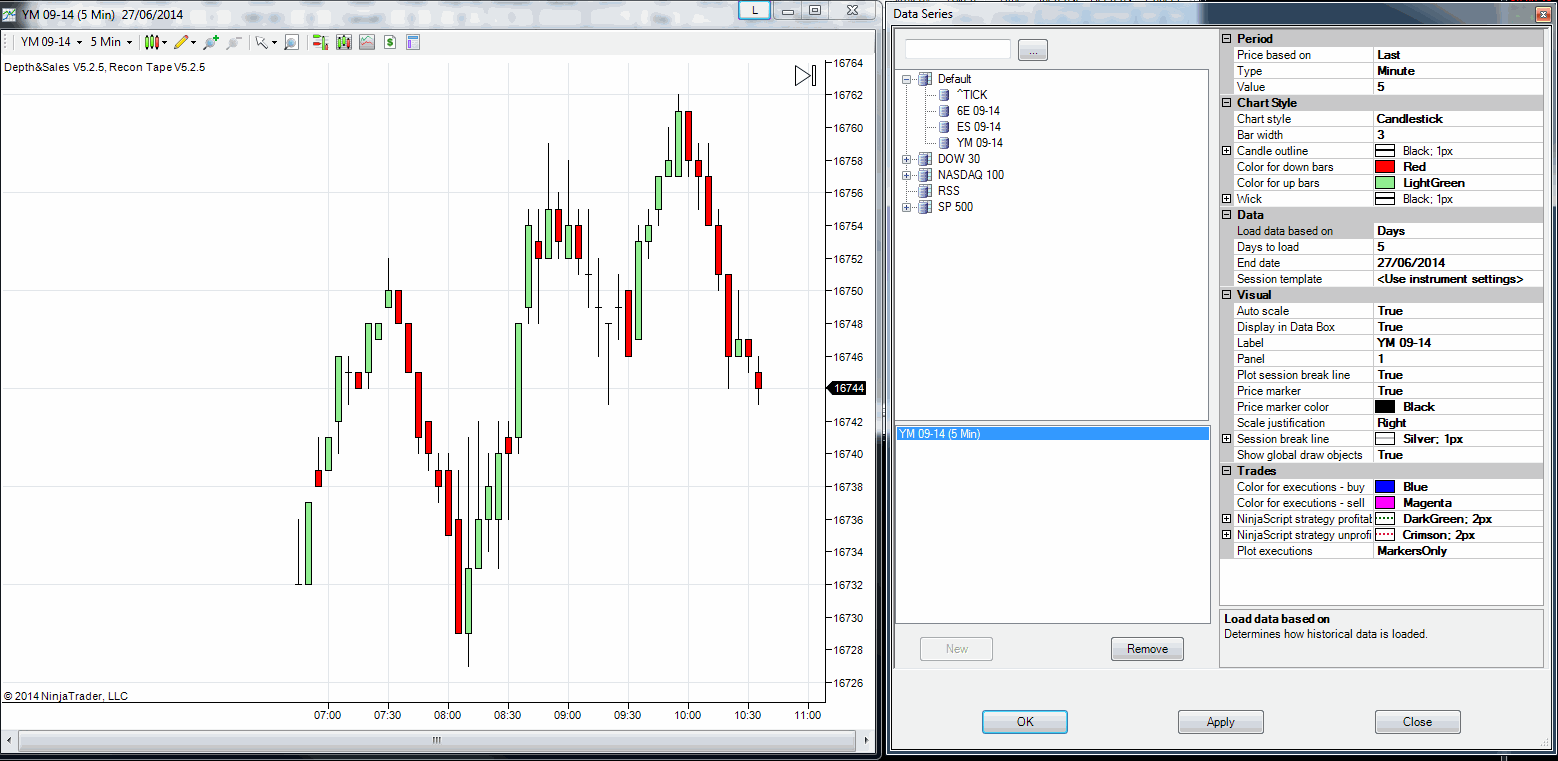Click the End date value 27/06/2014

click(1459, 263)
